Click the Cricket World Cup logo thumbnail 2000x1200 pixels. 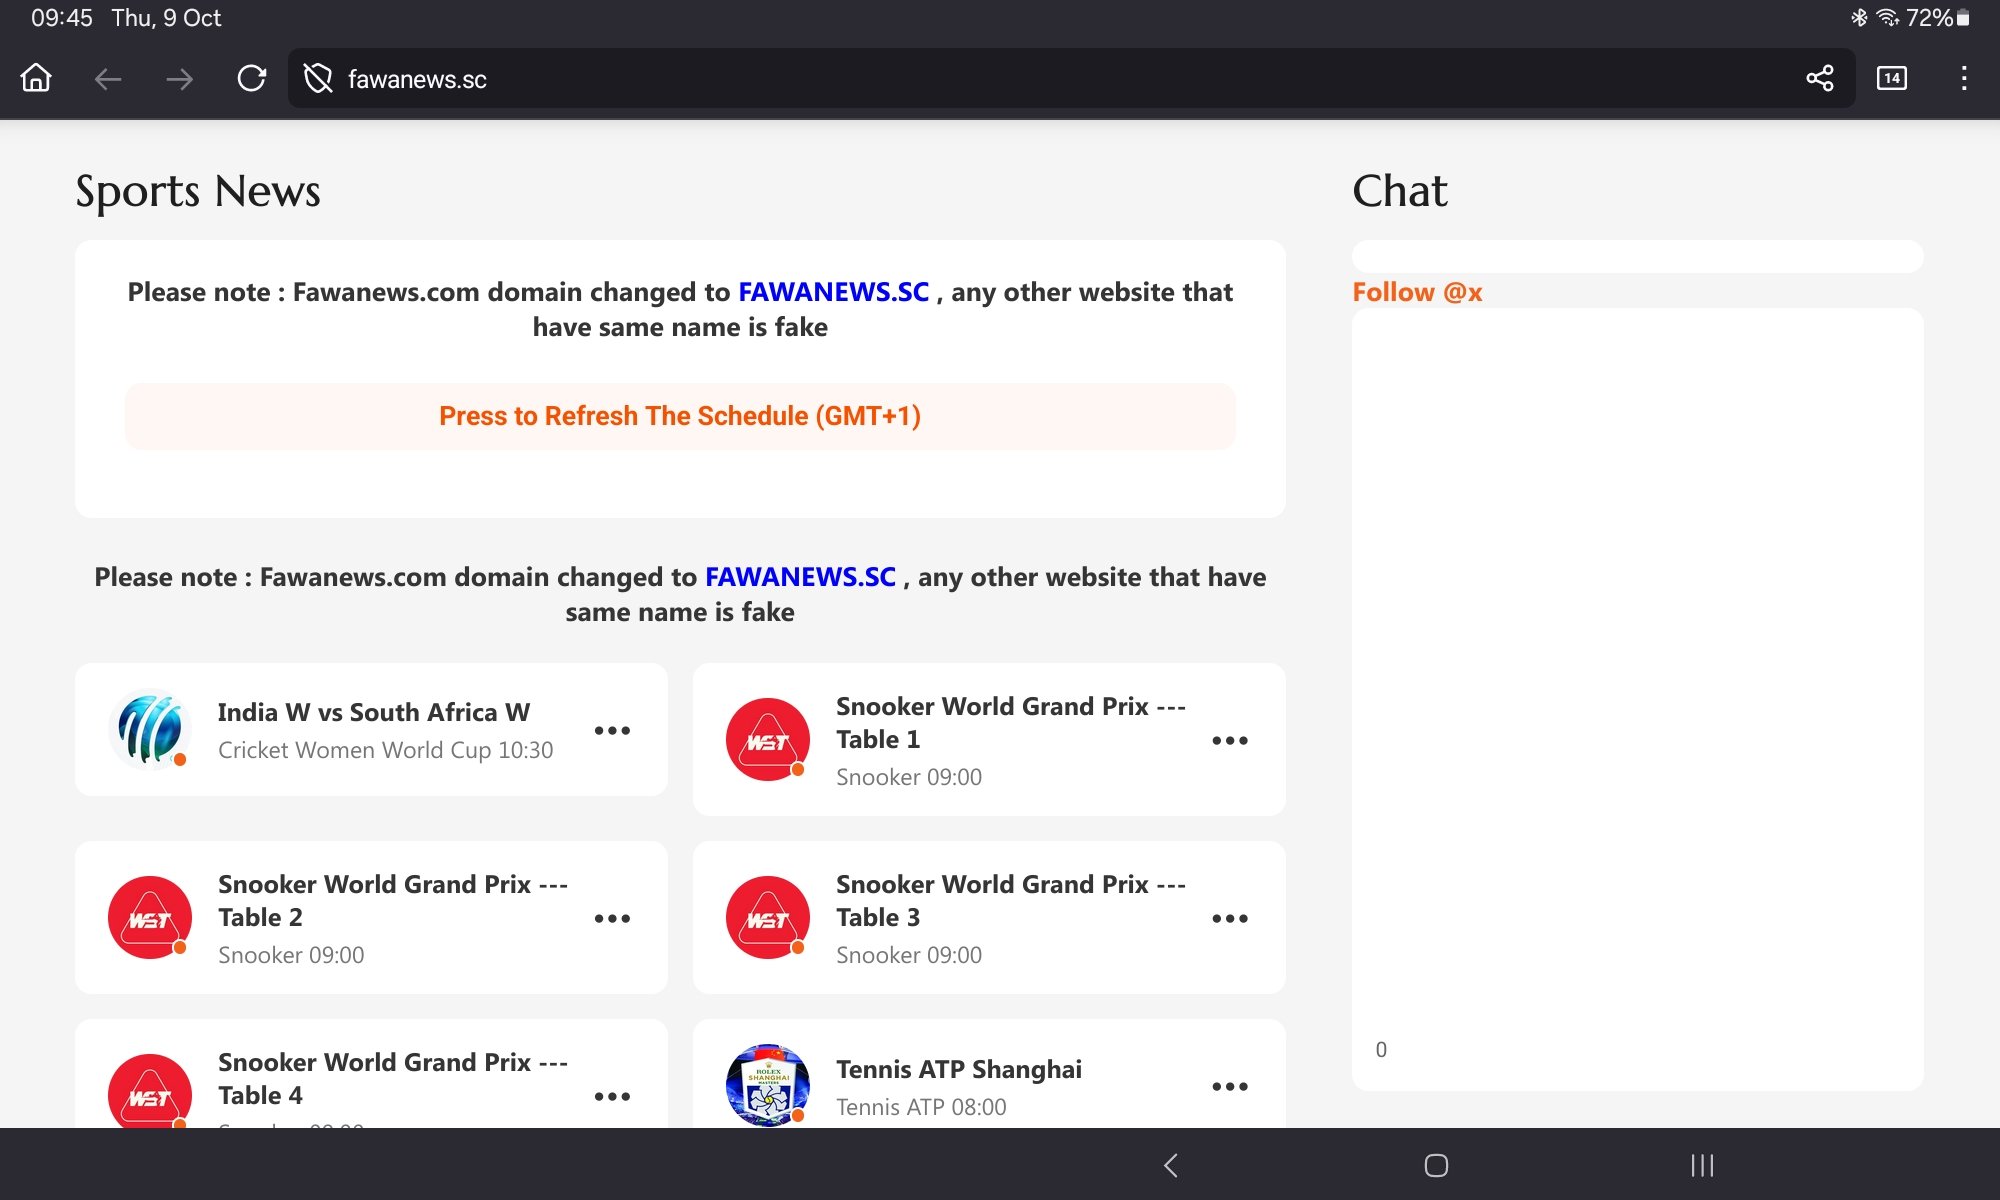coord(150,729)
